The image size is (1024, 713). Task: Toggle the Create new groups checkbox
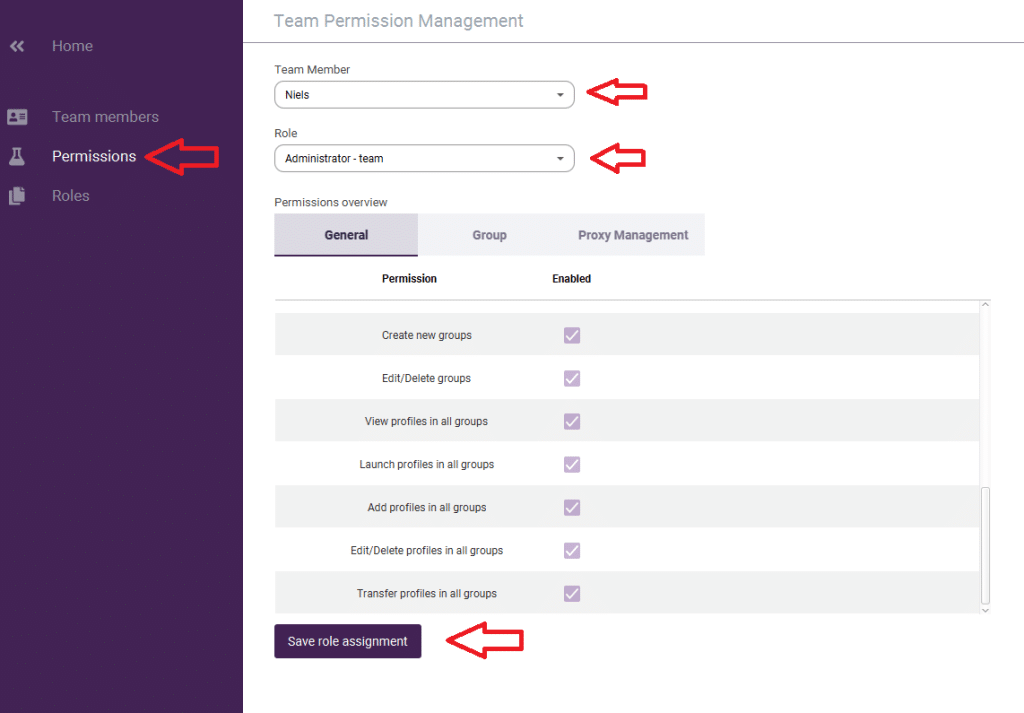coord(571,335)
